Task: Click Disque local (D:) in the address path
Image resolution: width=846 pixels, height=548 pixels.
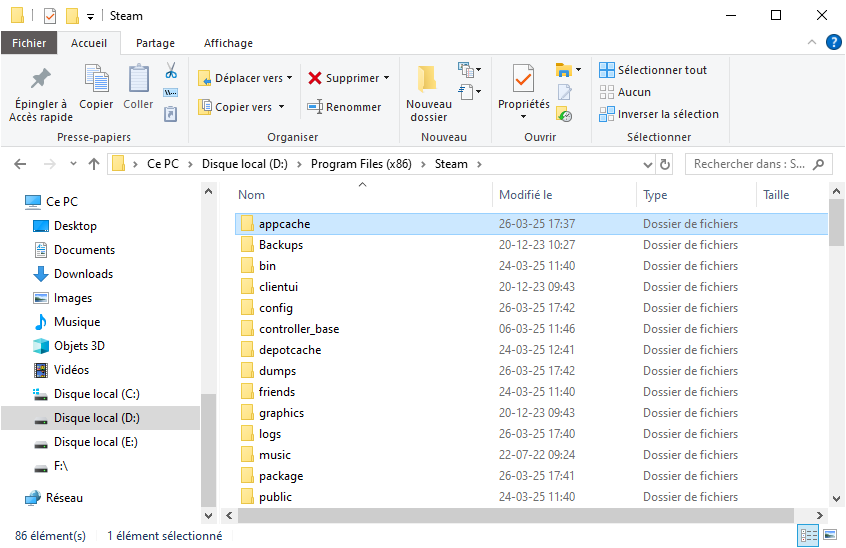Action: tap(244, 164)
